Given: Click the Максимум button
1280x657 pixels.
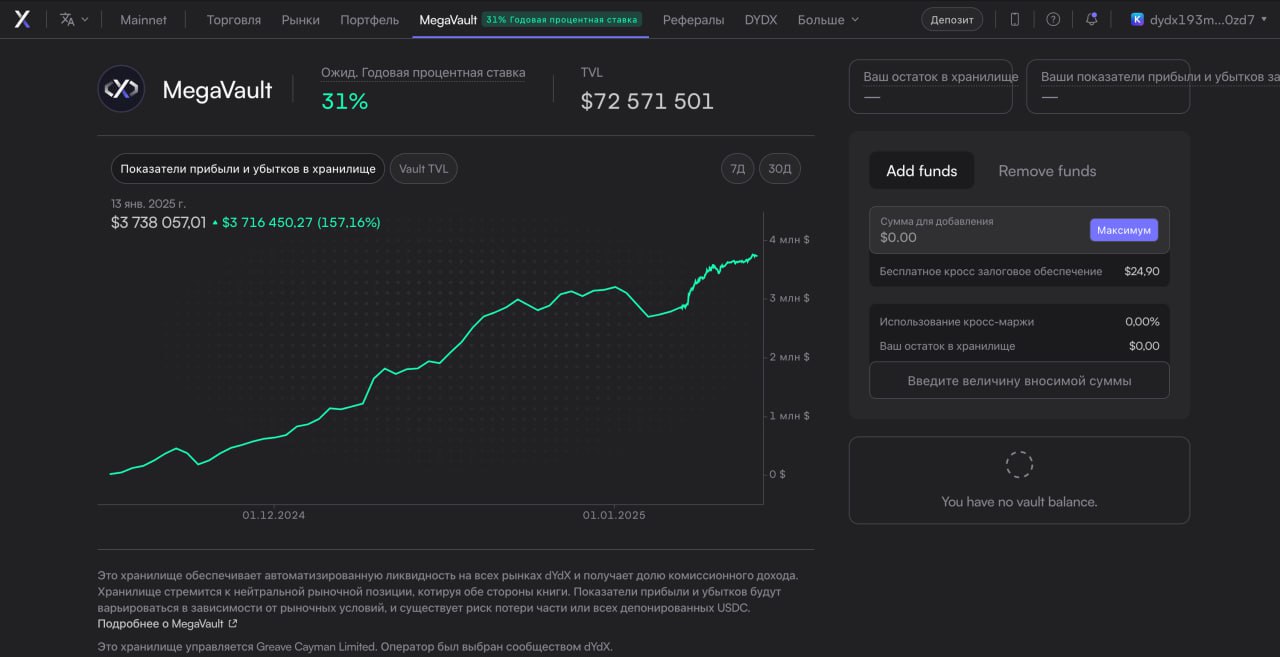Looking at the screenshot, I should tap(1124, 230).
